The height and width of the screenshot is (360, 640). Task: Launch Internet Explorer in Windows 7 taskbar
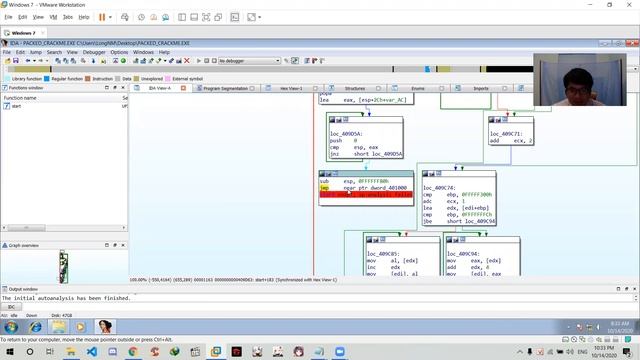(36, 327)
